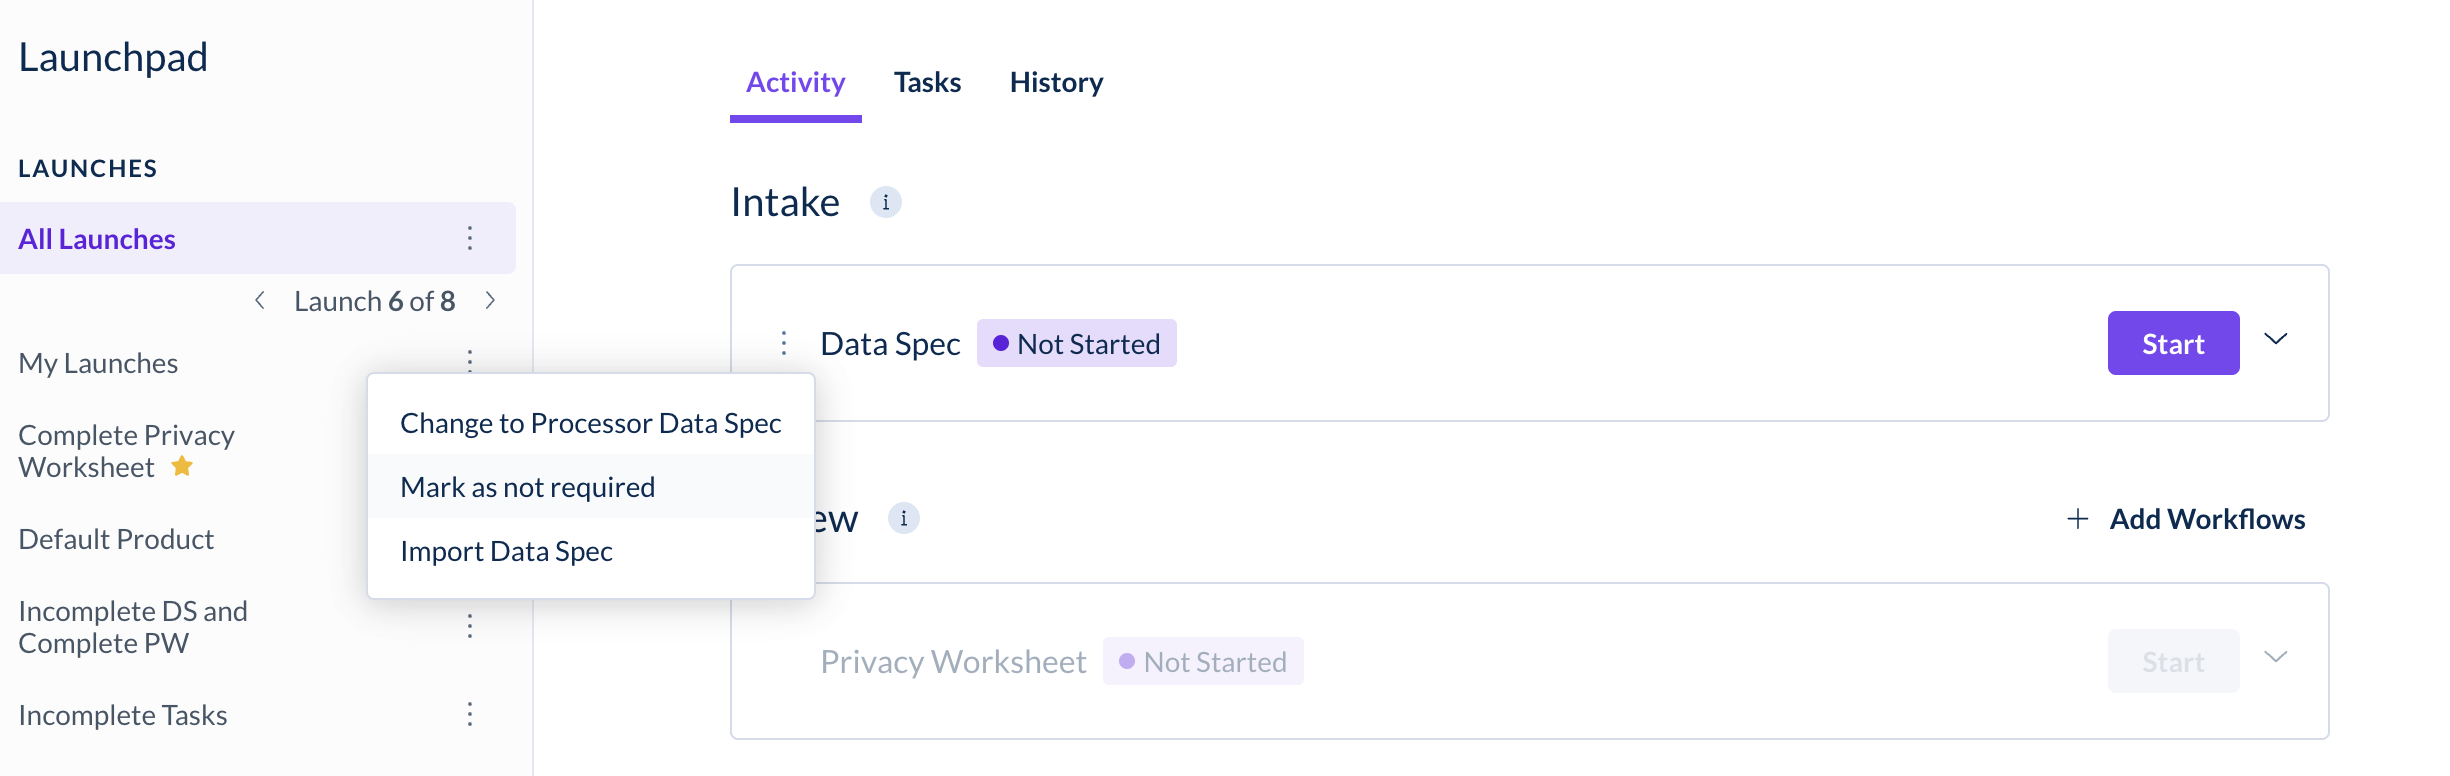Screen dimensions: 2450x776
Task: Click the My Launches kebab menu icon
Action: pos(469,360)
